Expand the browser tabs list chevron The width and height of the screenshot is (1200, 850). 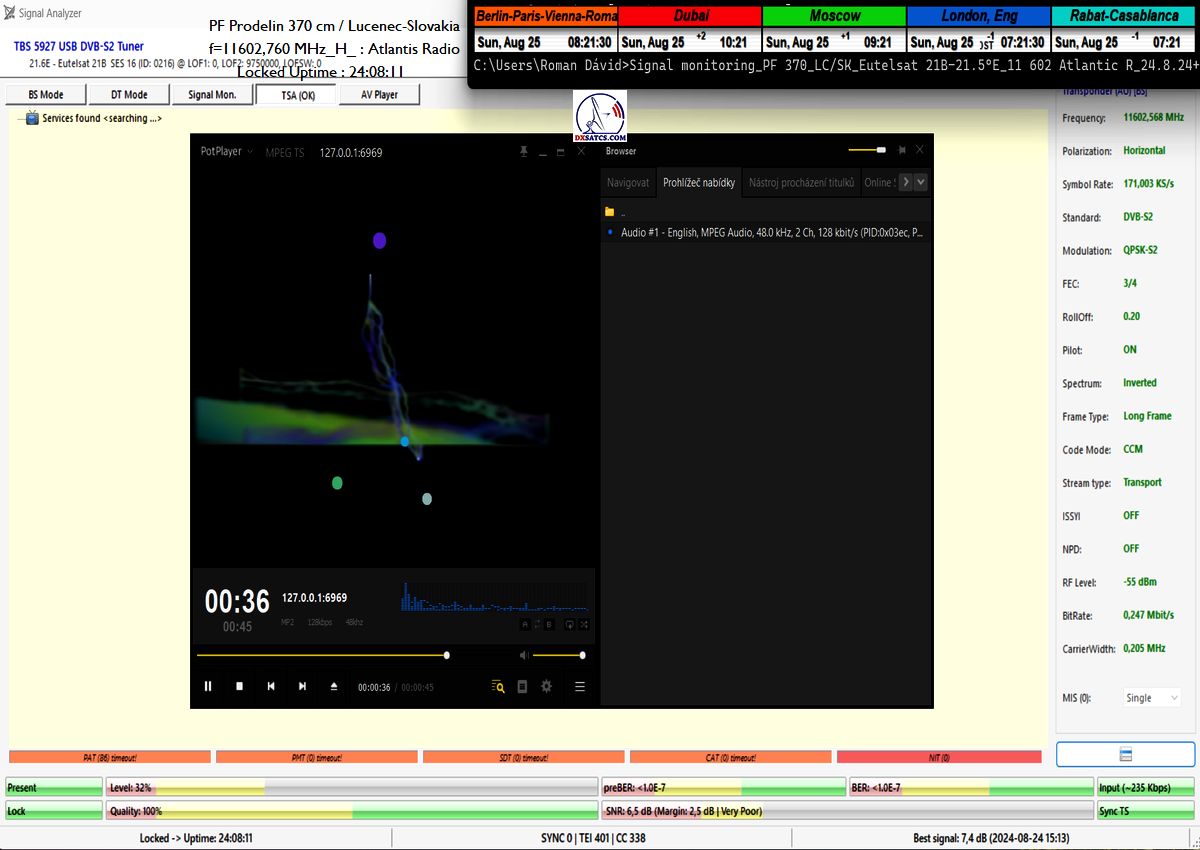[x=920, y=182]
